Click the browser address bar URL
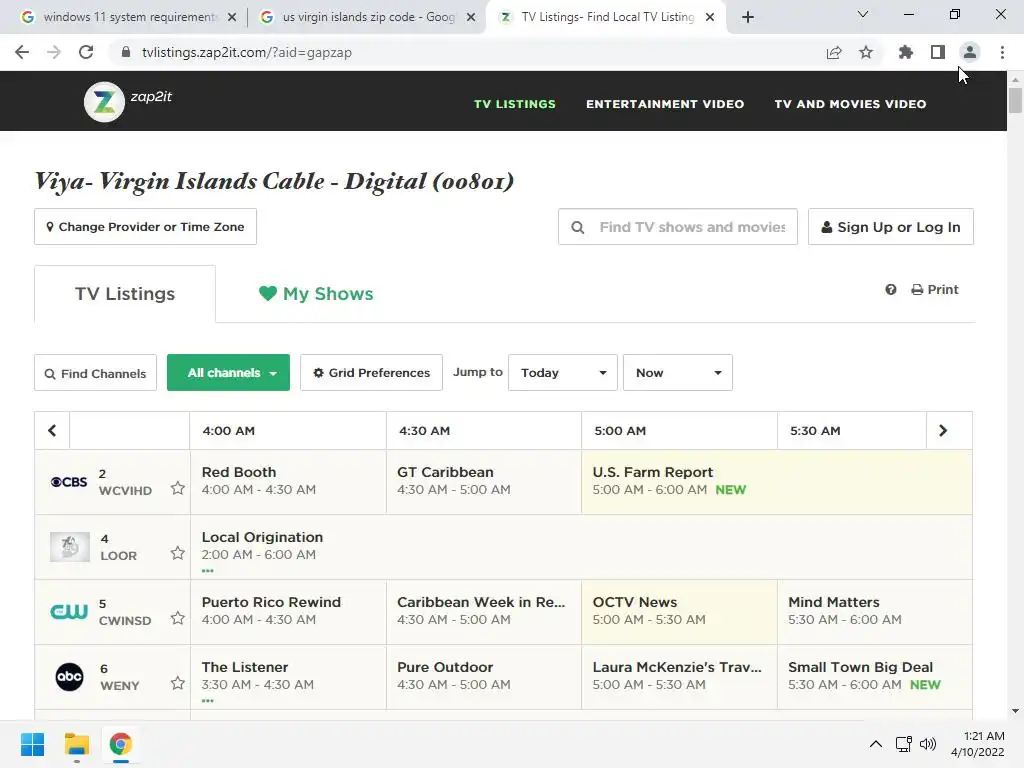This screenshot has height=768, width=1024. coord(247,52)
